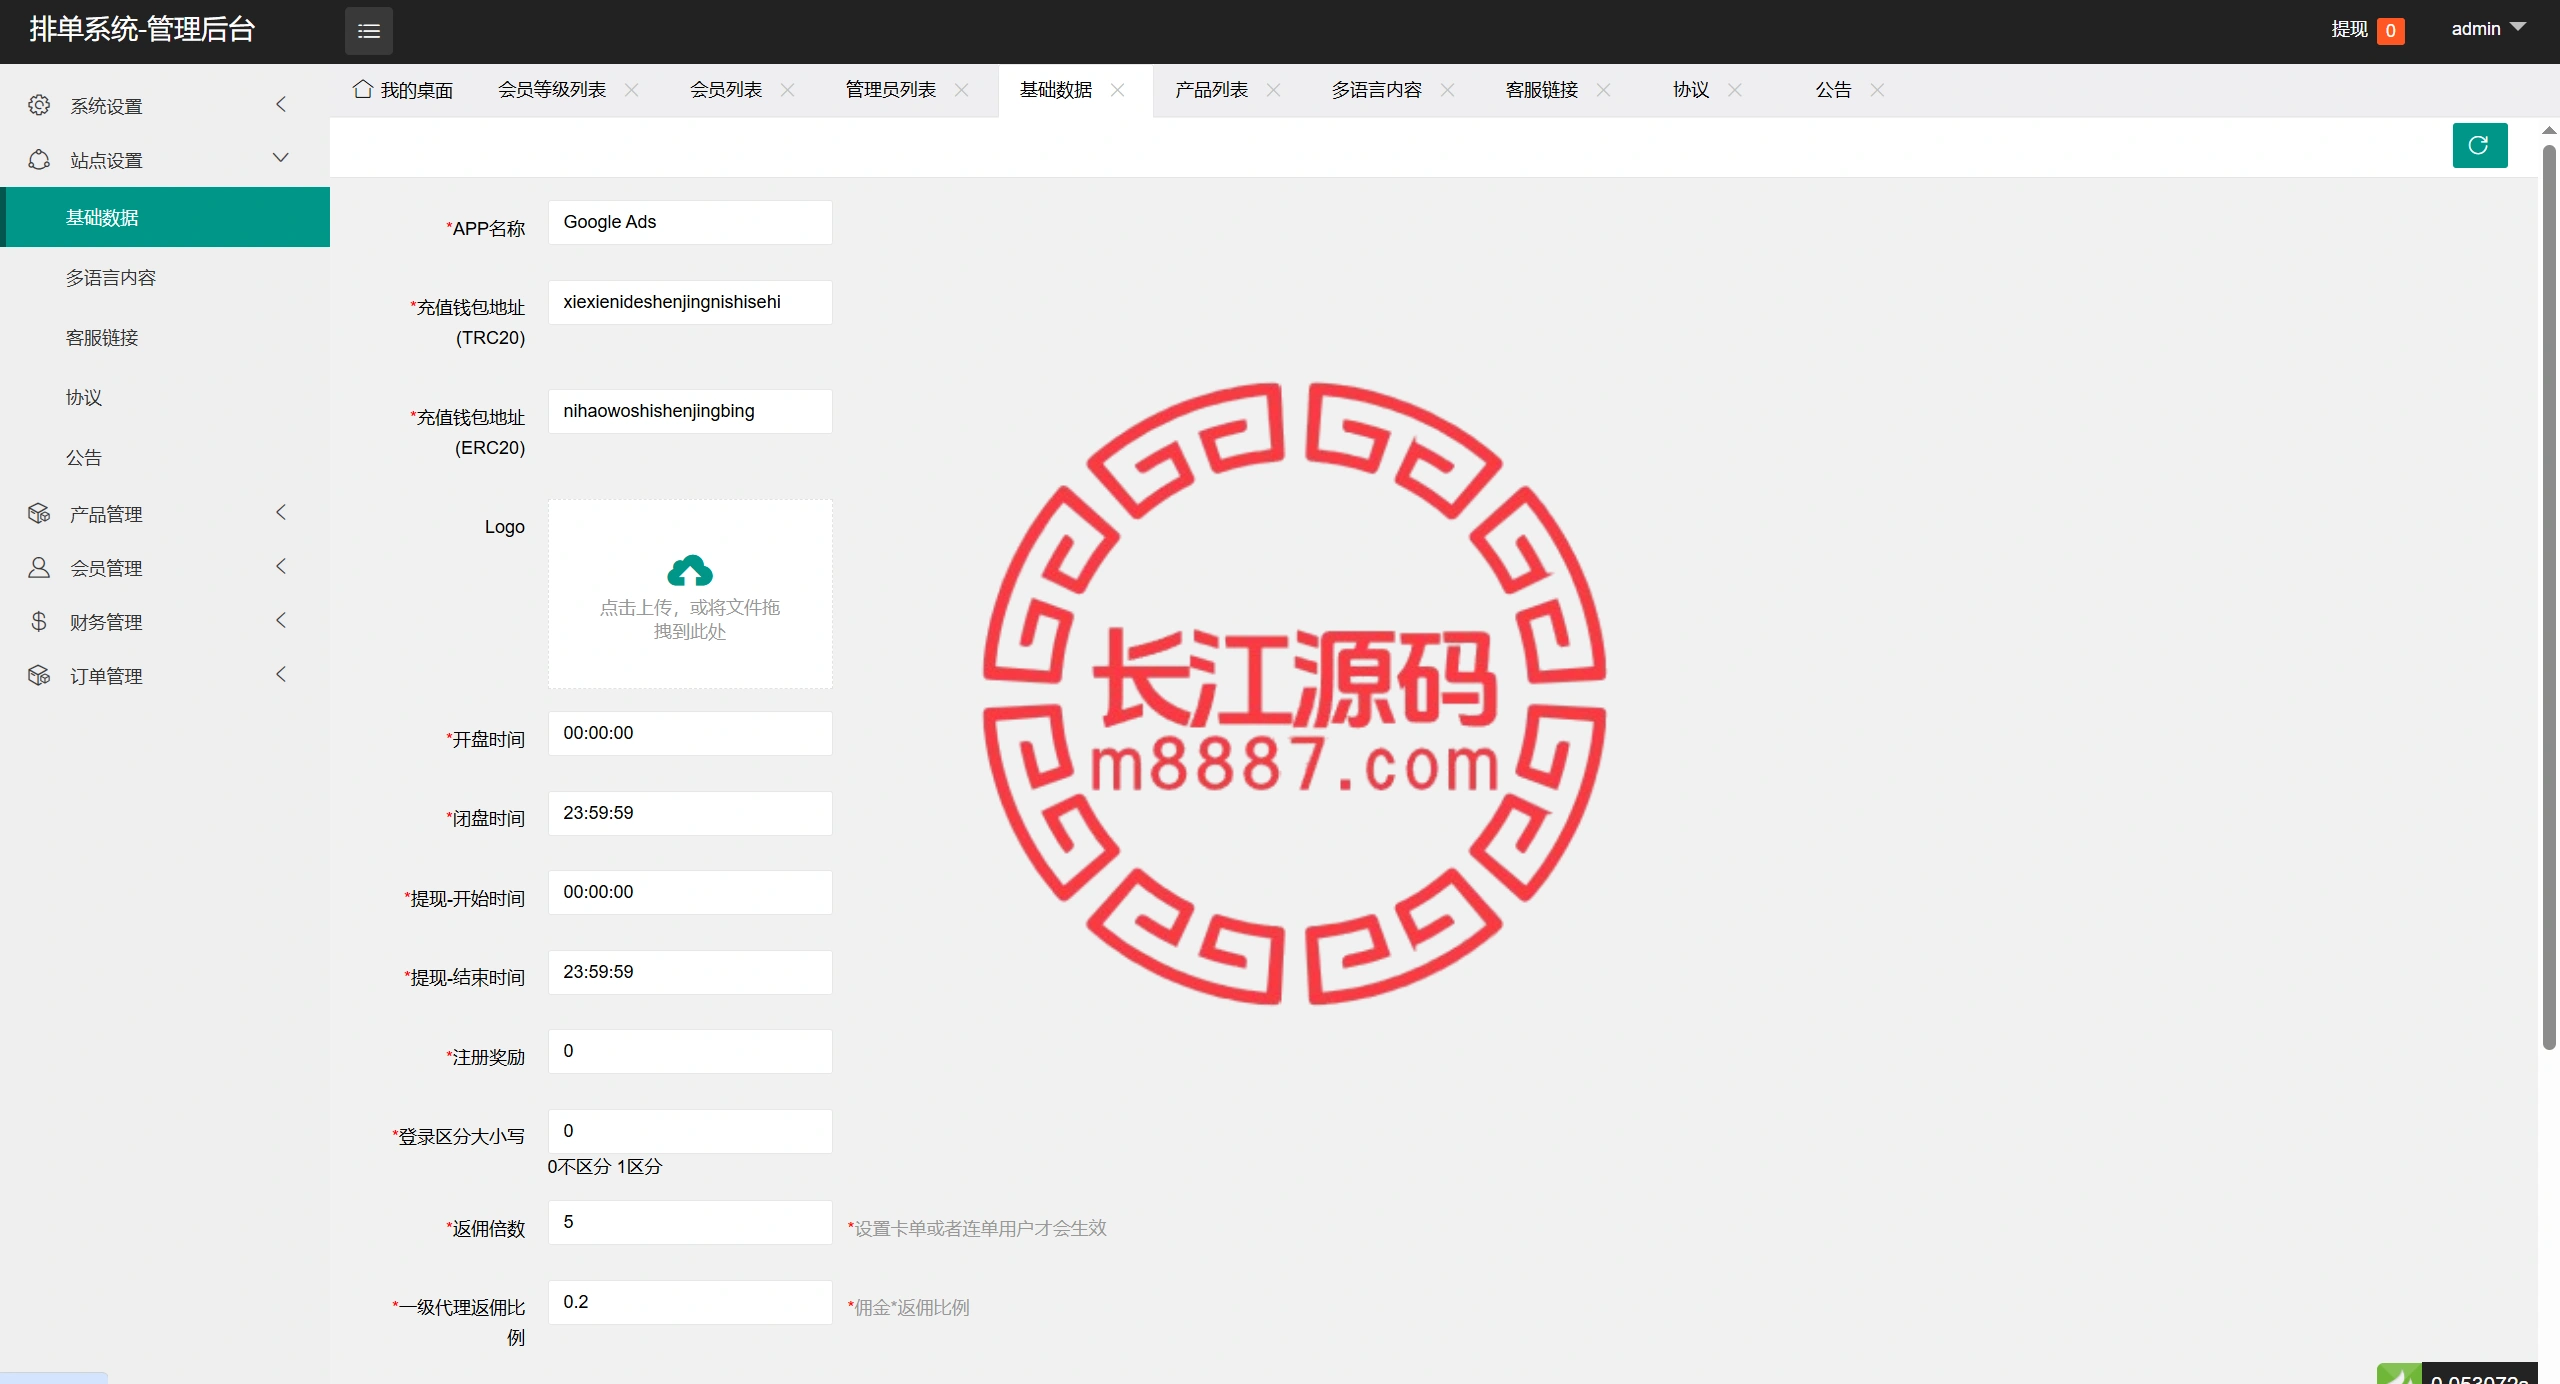Open 客服链接 in the sidebar

tap(165, 337)
